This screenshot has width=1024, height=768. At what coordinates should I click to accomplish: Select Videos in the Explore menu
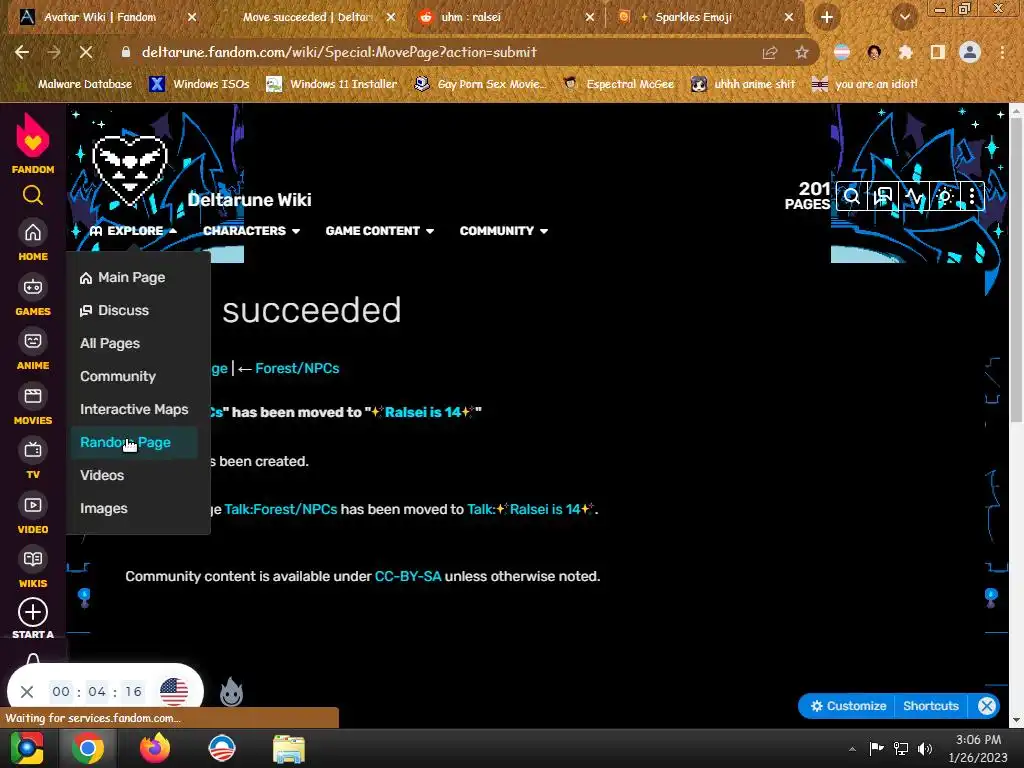pos(102,475)
